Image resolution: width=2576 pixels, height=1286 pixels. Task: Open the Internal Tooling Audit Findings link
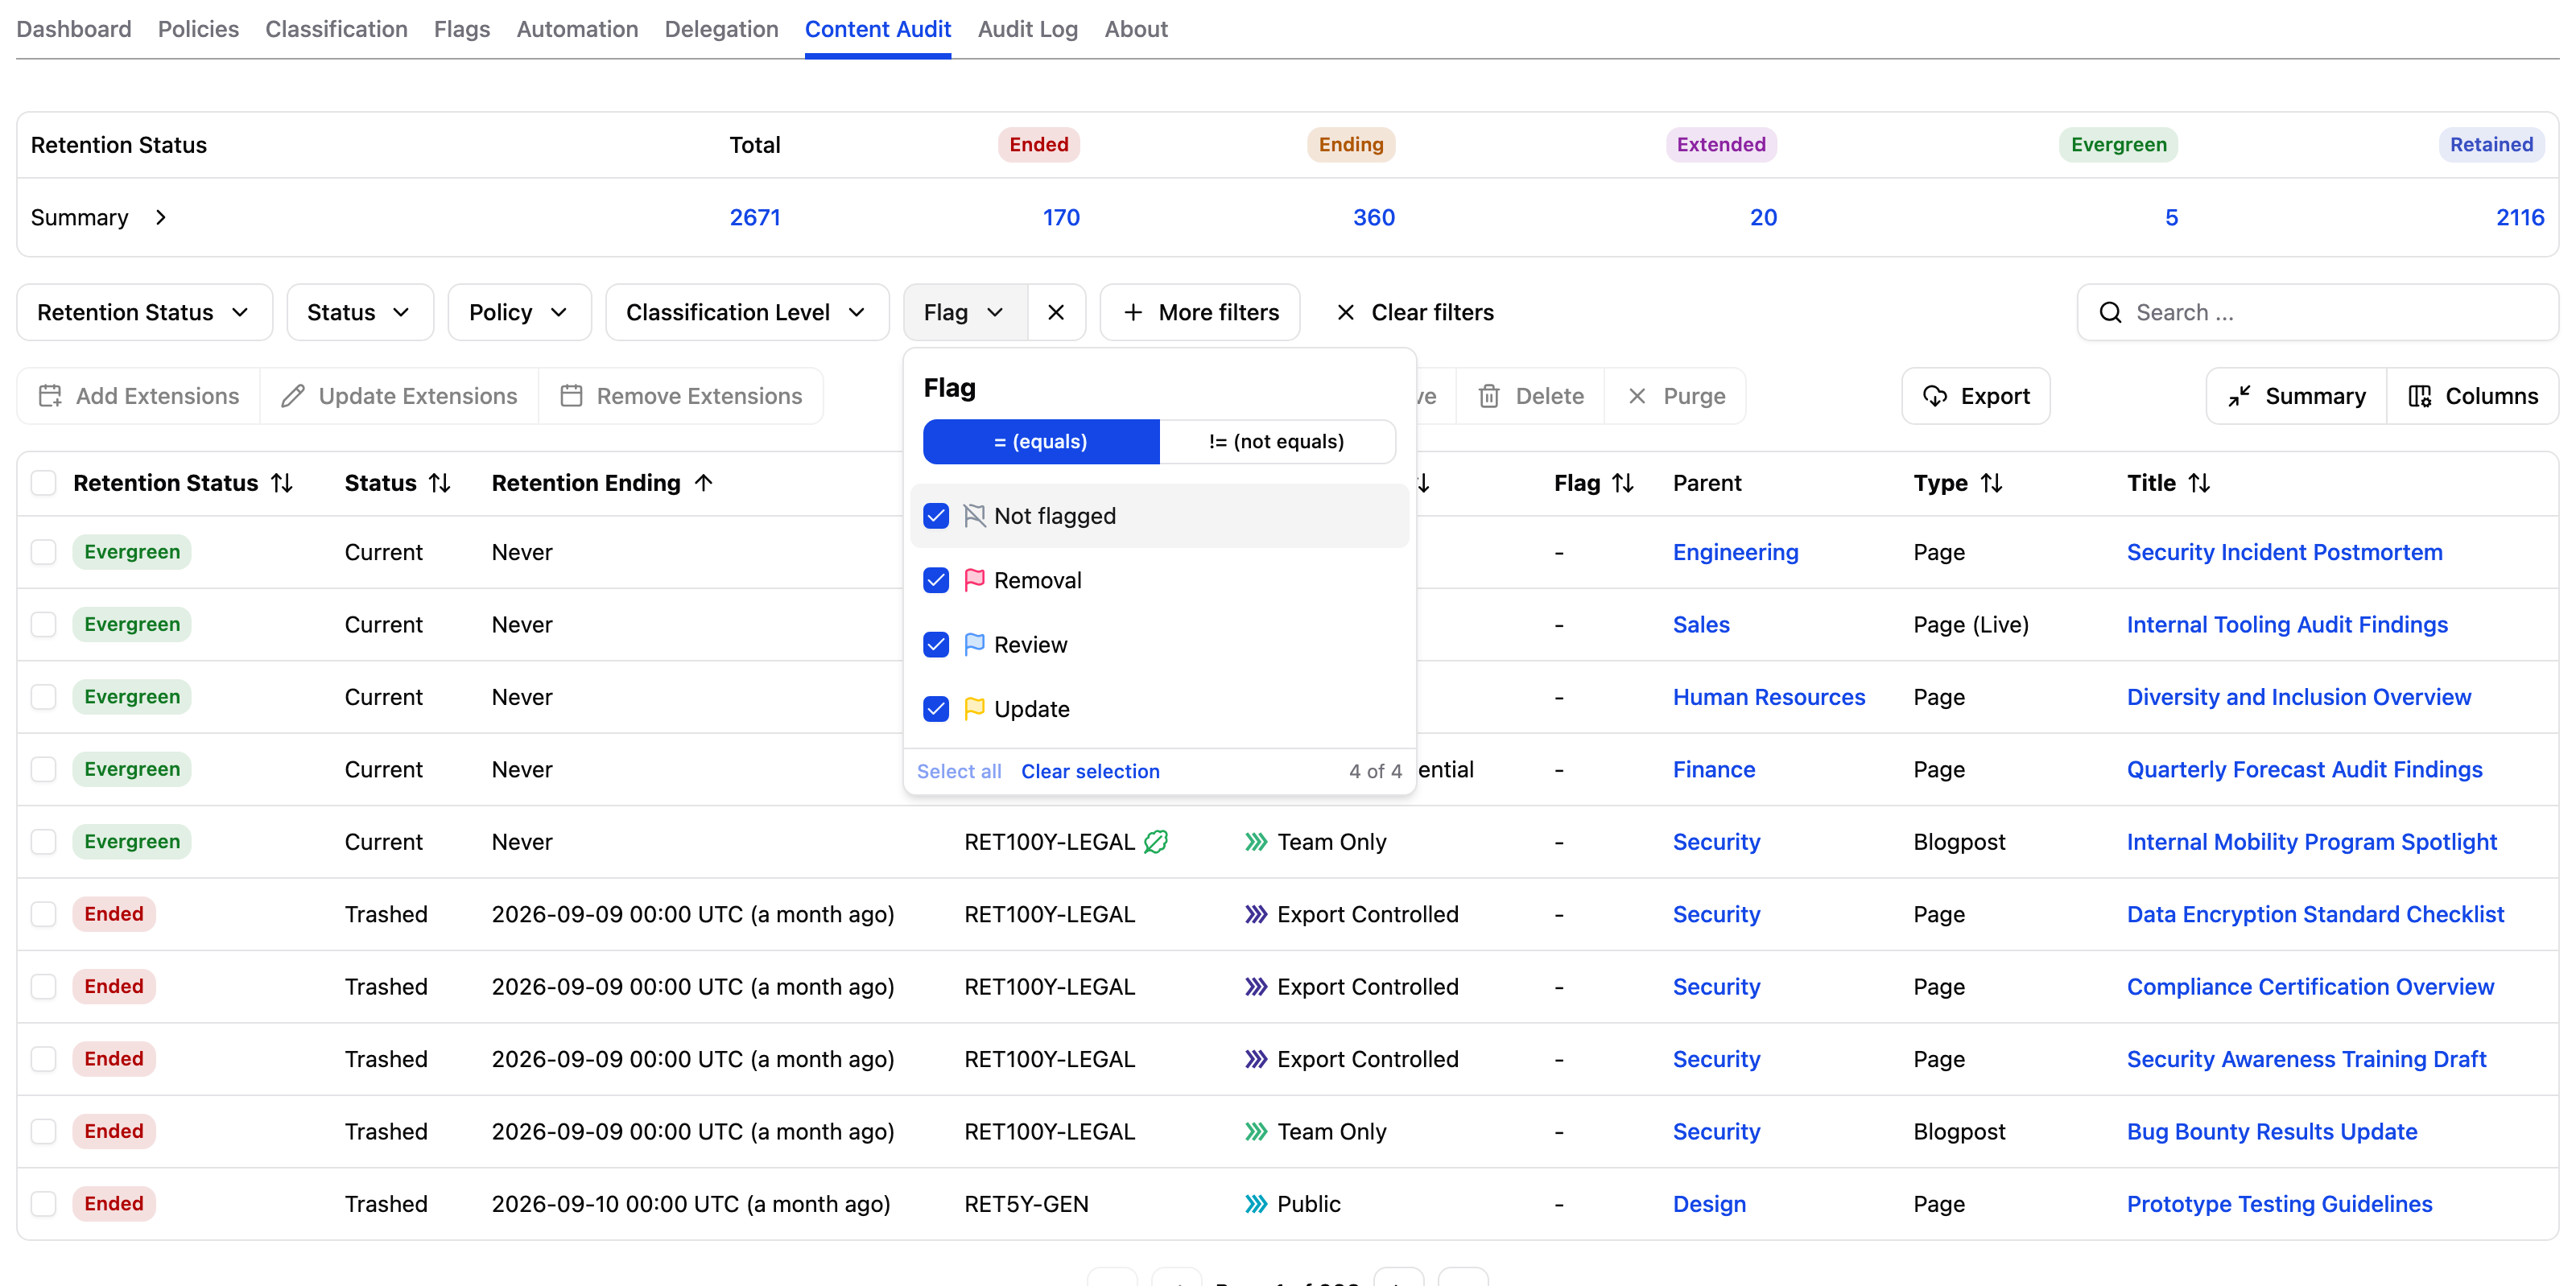pyautogui.click(x=2287, y=625)
